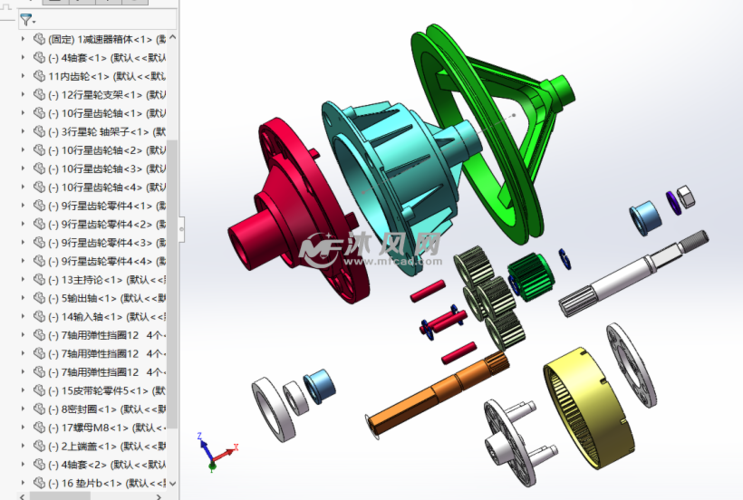Expand the 2上端盖<1> tree node
Image resolution: width=743 pixels, height=500 pixels.
tap(24, 445)
